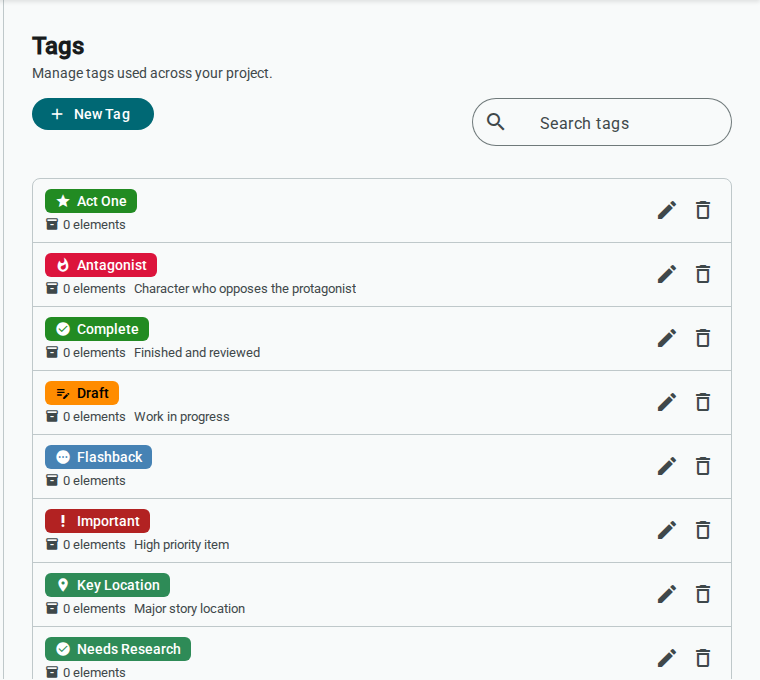Viewport: 760px width, 680px height.
Task: Edit the Needs Research tag
Action: click(x=667, y=658)
